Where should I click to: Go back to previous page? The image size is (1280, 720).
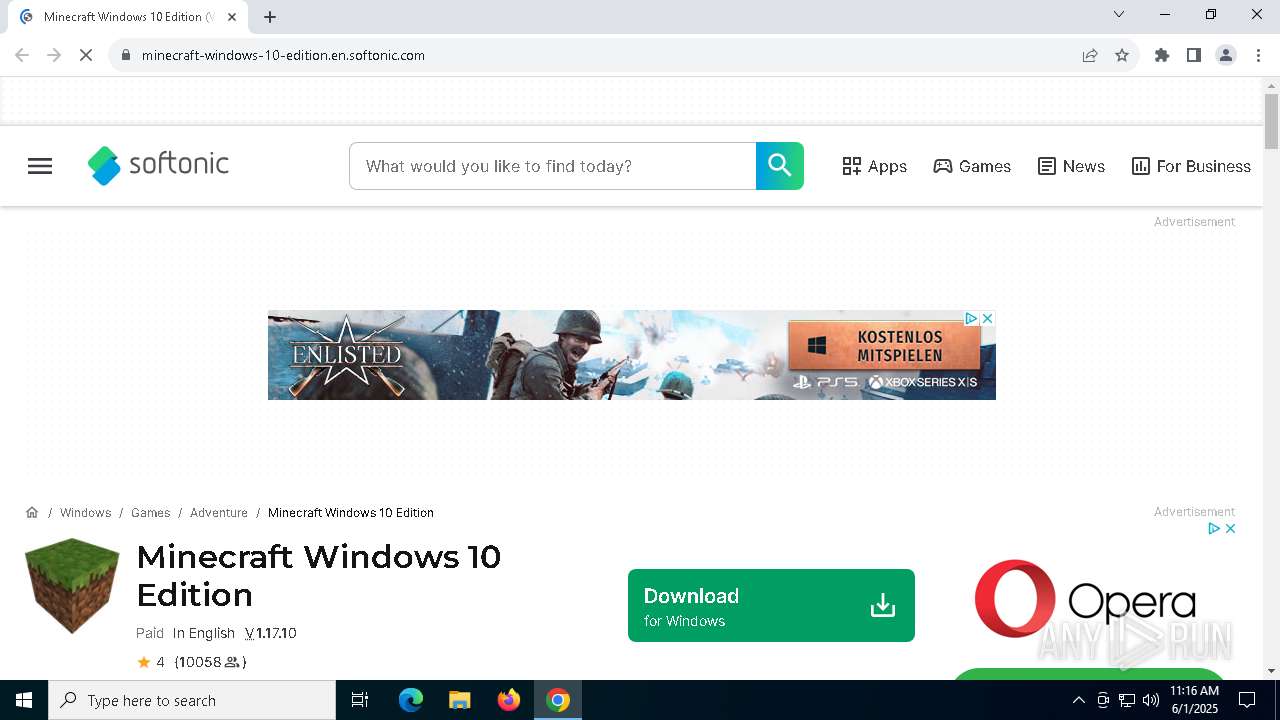point(22,55)
